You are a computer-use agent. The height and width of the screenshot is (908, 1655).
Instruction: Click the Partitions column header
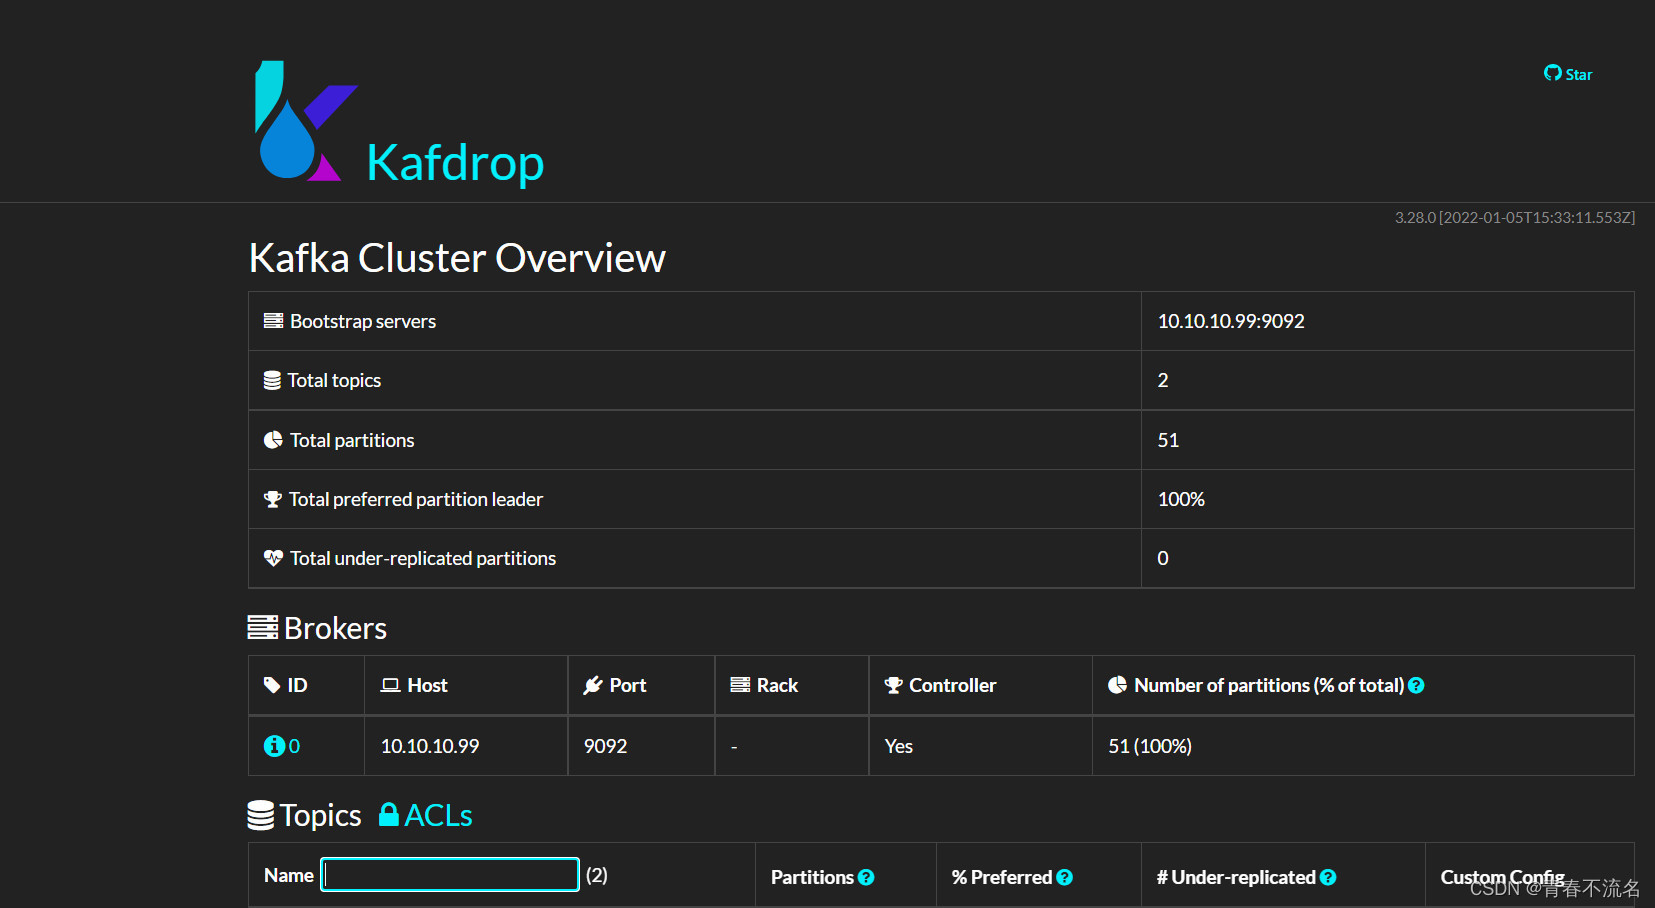tap(812, 877)
